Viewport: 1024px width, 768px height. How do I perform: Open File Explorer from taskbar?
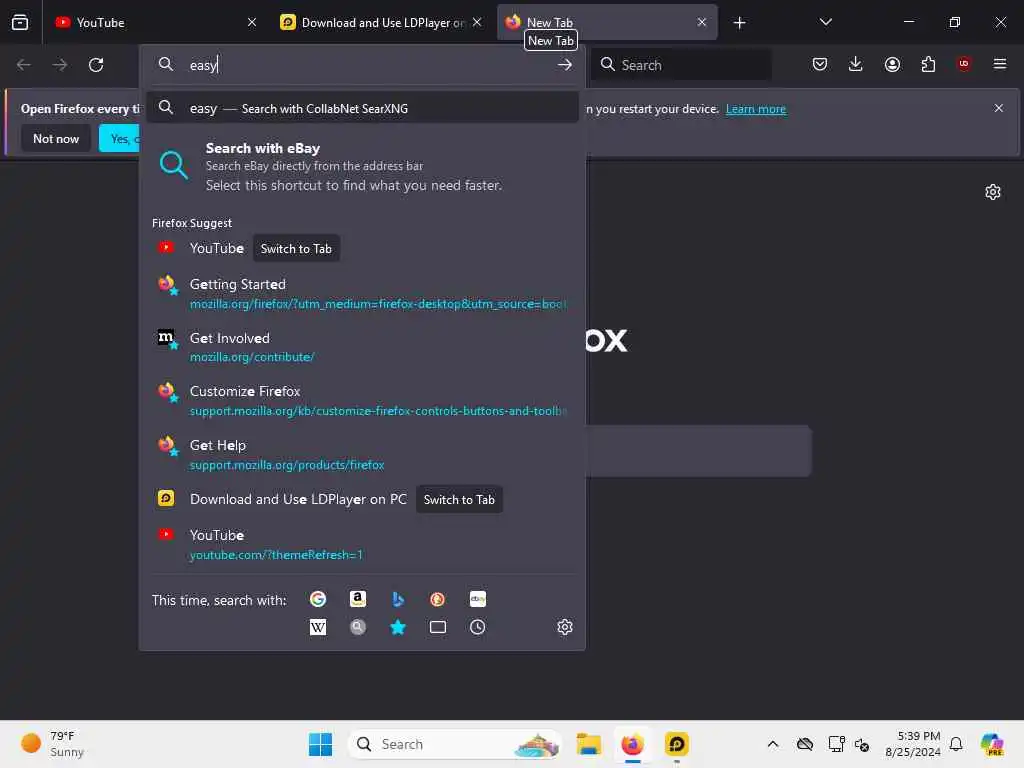[x=588, y=744]
